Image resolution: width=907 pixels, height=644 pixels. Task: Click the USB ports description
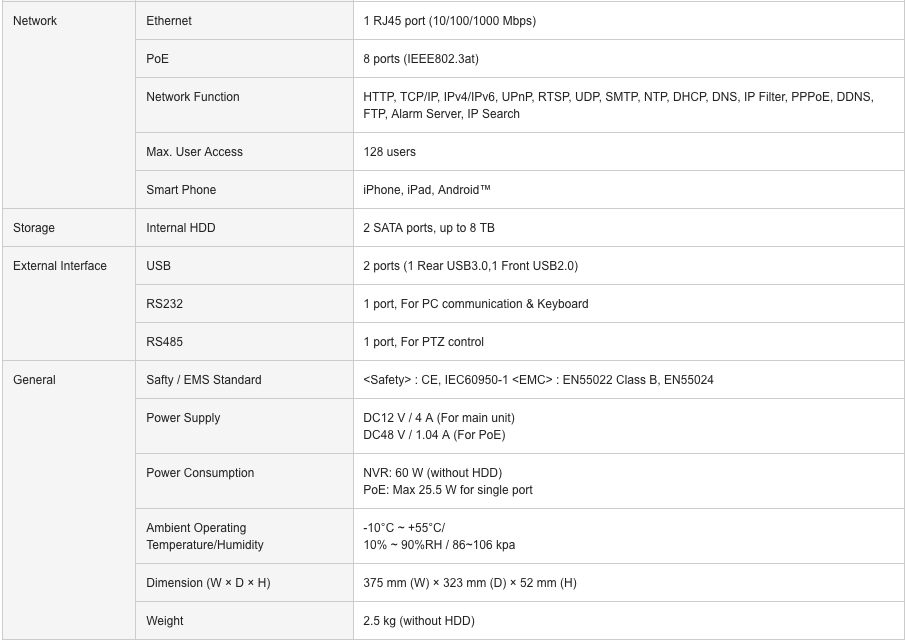click(470, 266)
